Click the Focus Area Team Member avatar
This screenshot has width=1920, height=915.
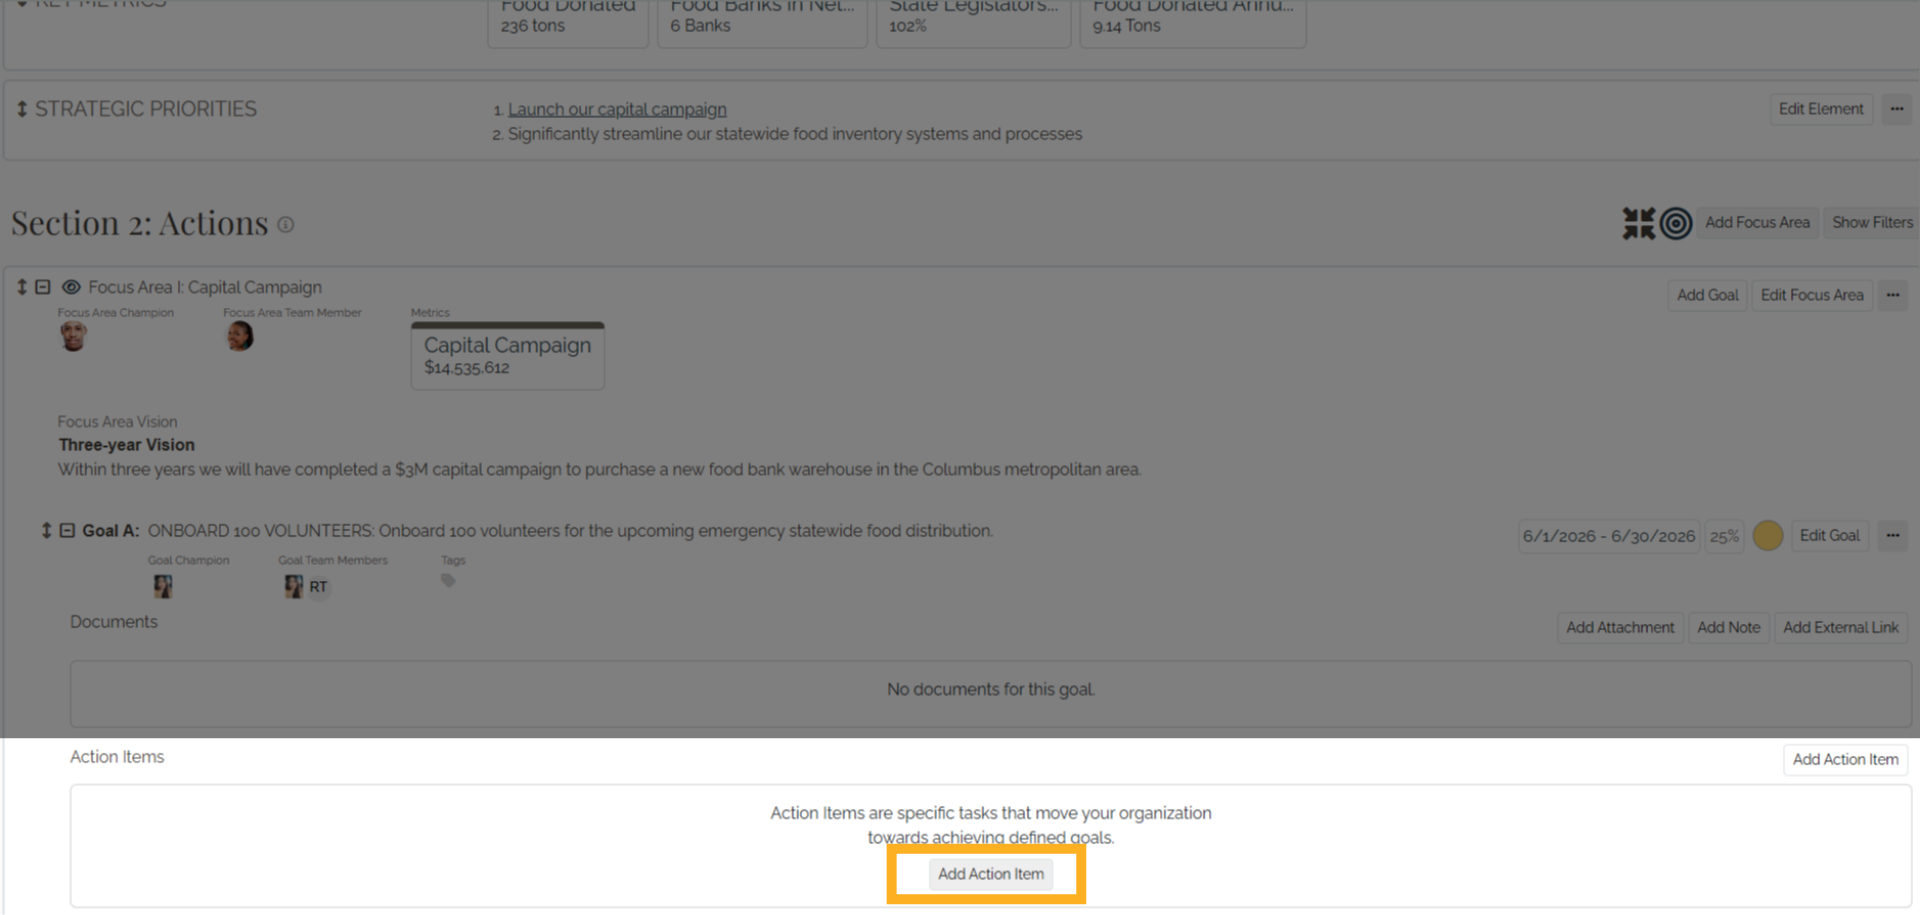tap(240, 337)
